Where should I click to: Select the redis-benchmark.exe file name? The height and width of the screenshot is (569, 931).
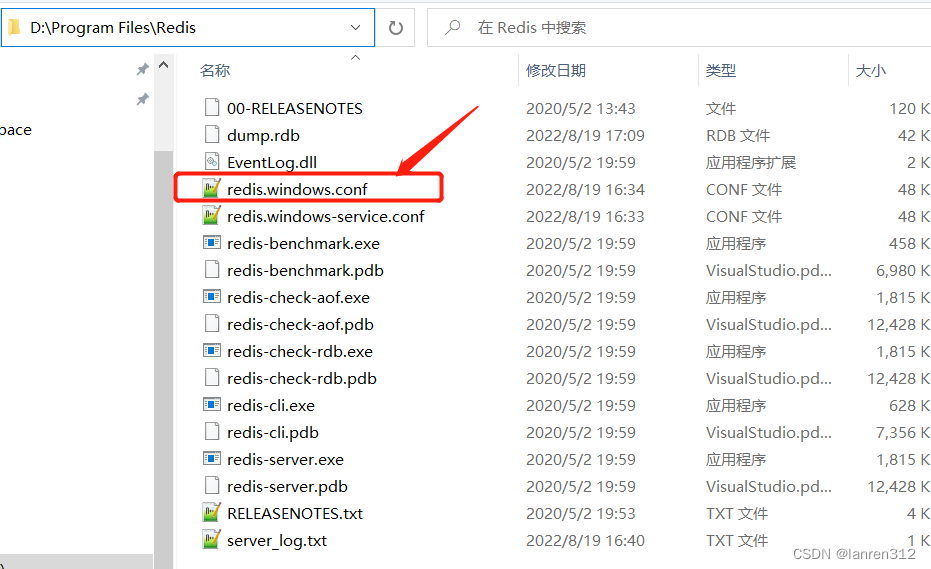click(303, 244)
